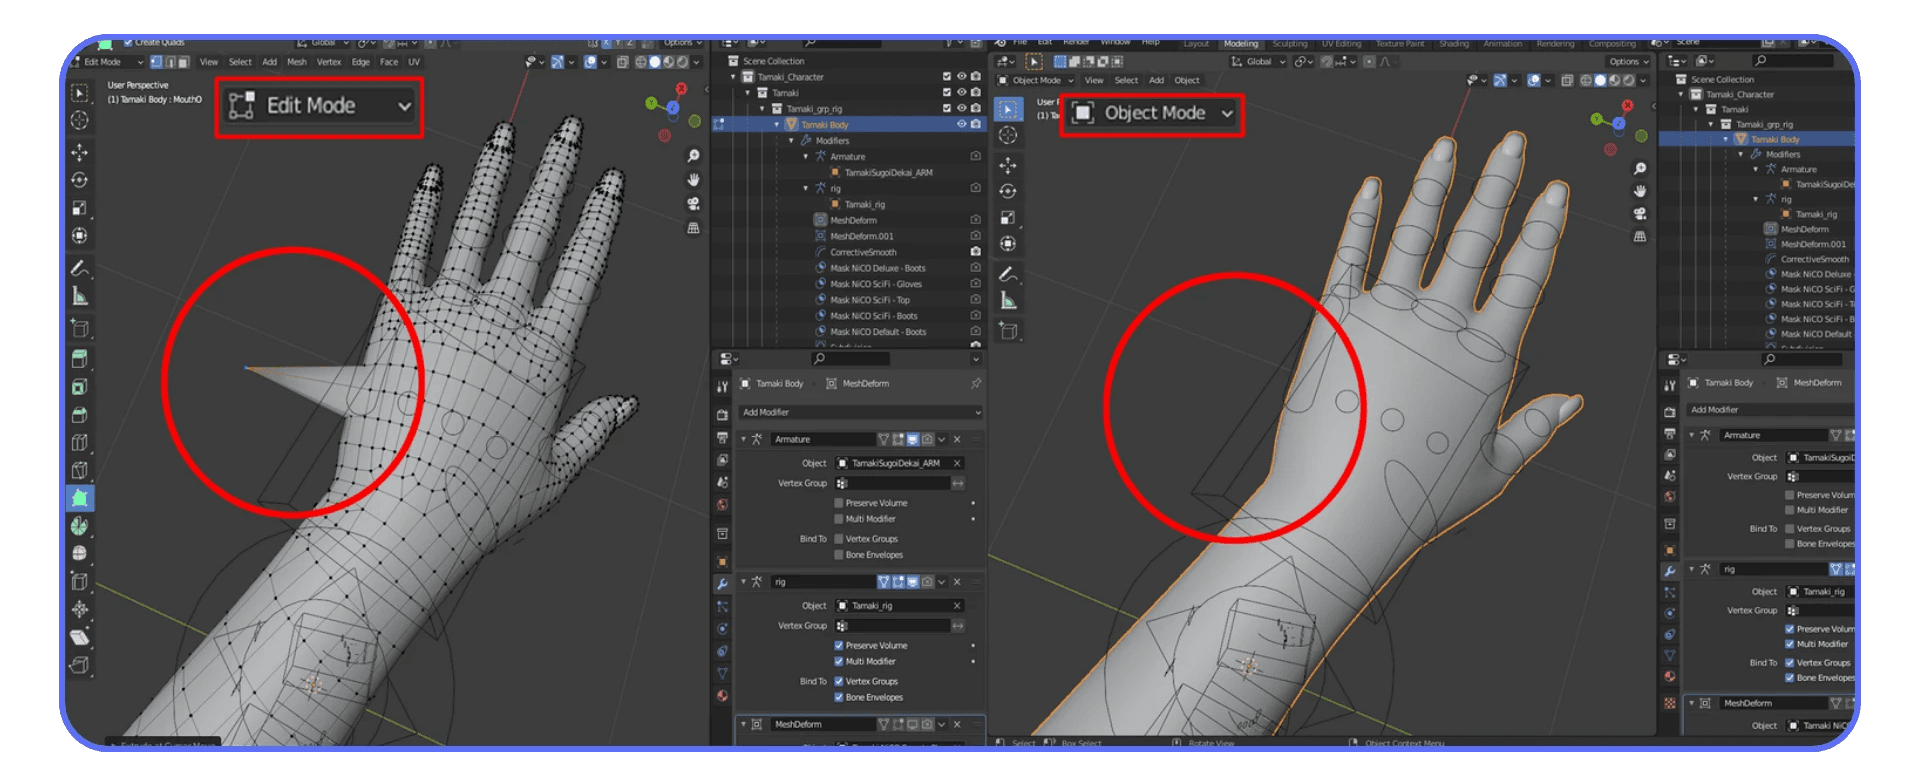Open Vertex menu in left viewport header

pyautogui.click(x=329, y=62)
